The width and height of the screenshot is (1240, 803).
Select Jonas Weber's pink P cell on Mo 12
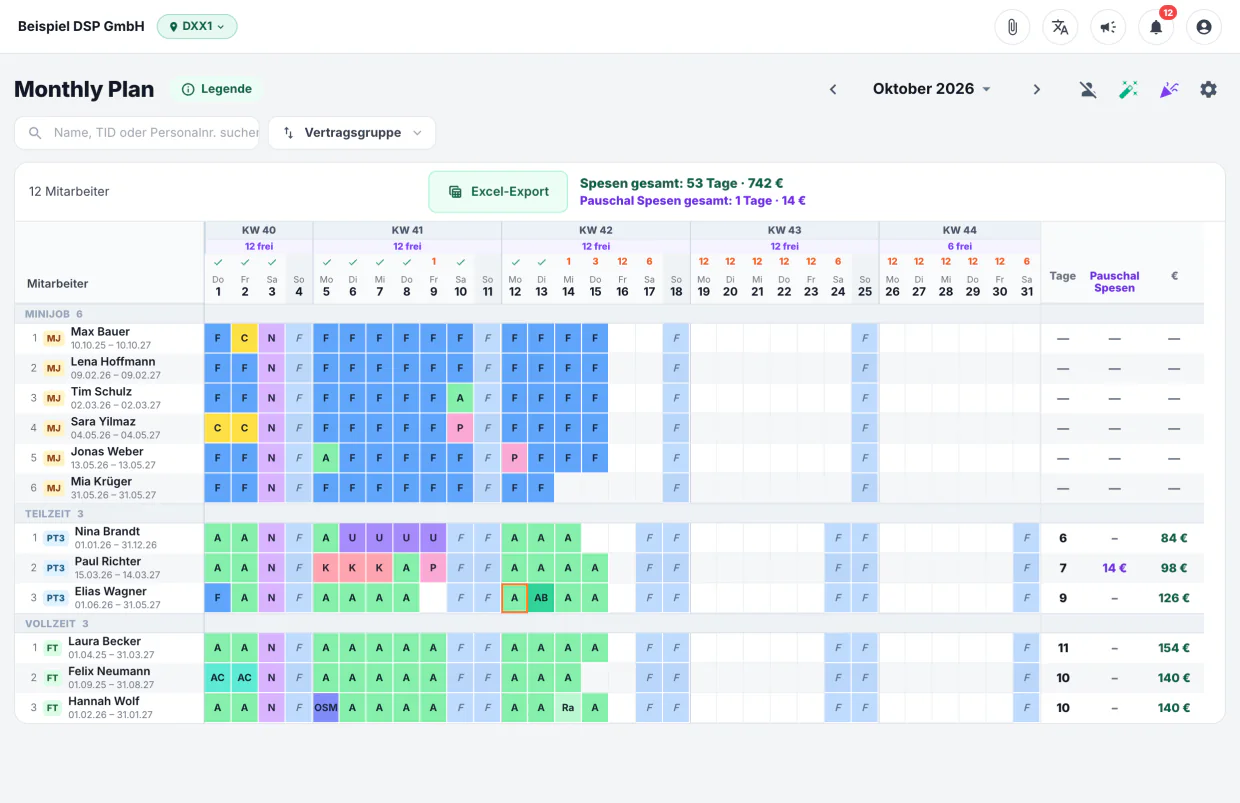click(x=515, y=458)
